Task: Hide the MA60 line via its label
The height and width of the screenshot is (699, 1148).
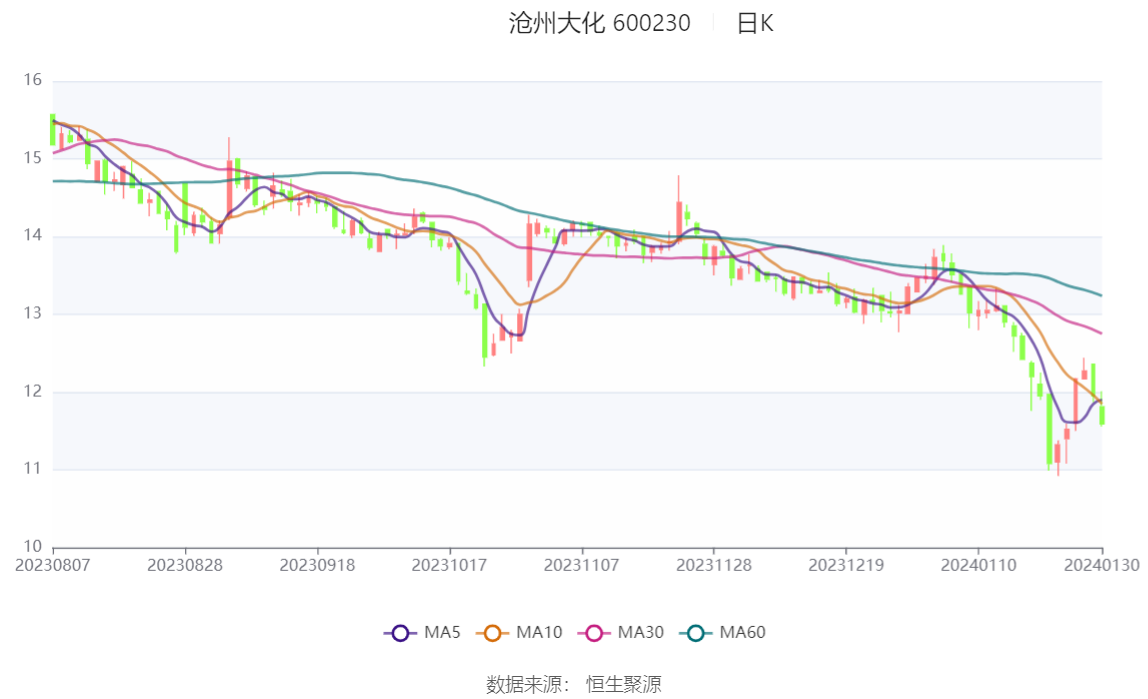Action: [742, 632]
